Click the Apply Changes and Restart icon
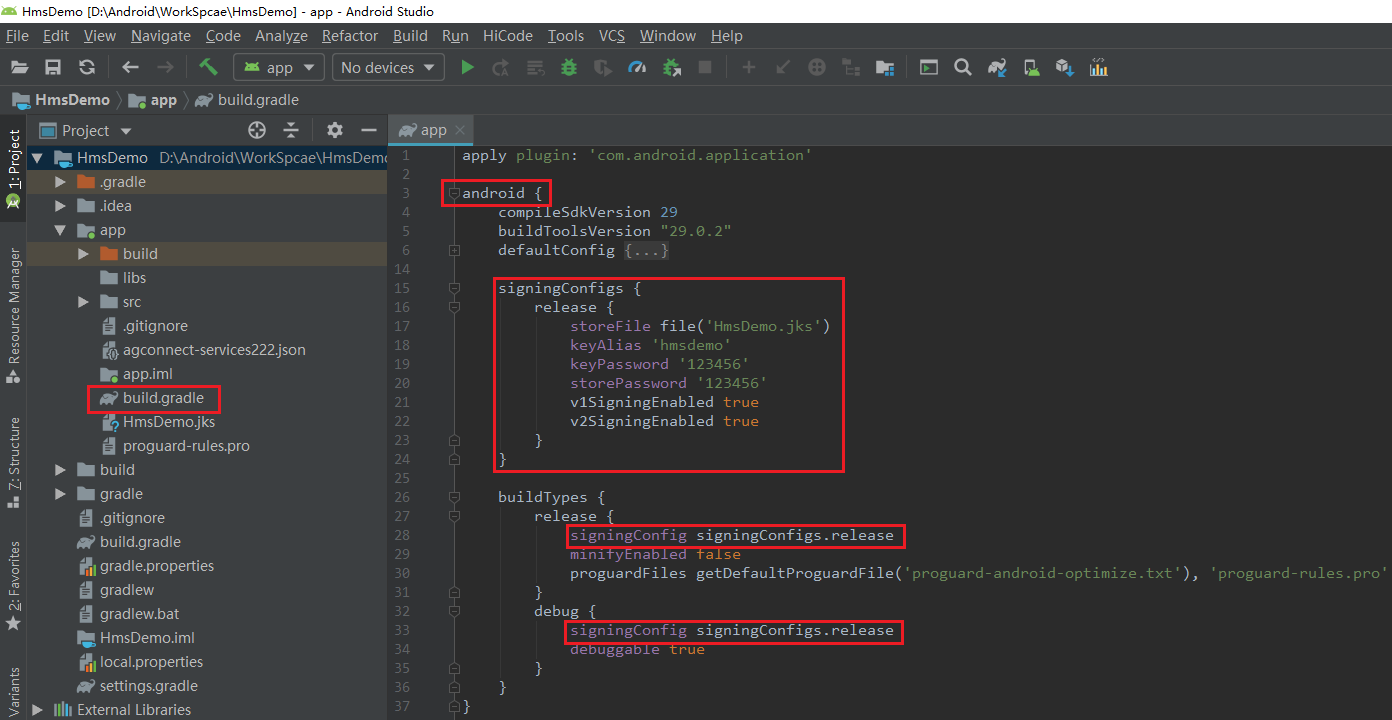1392x720 pixels. (x=501, y=67)
